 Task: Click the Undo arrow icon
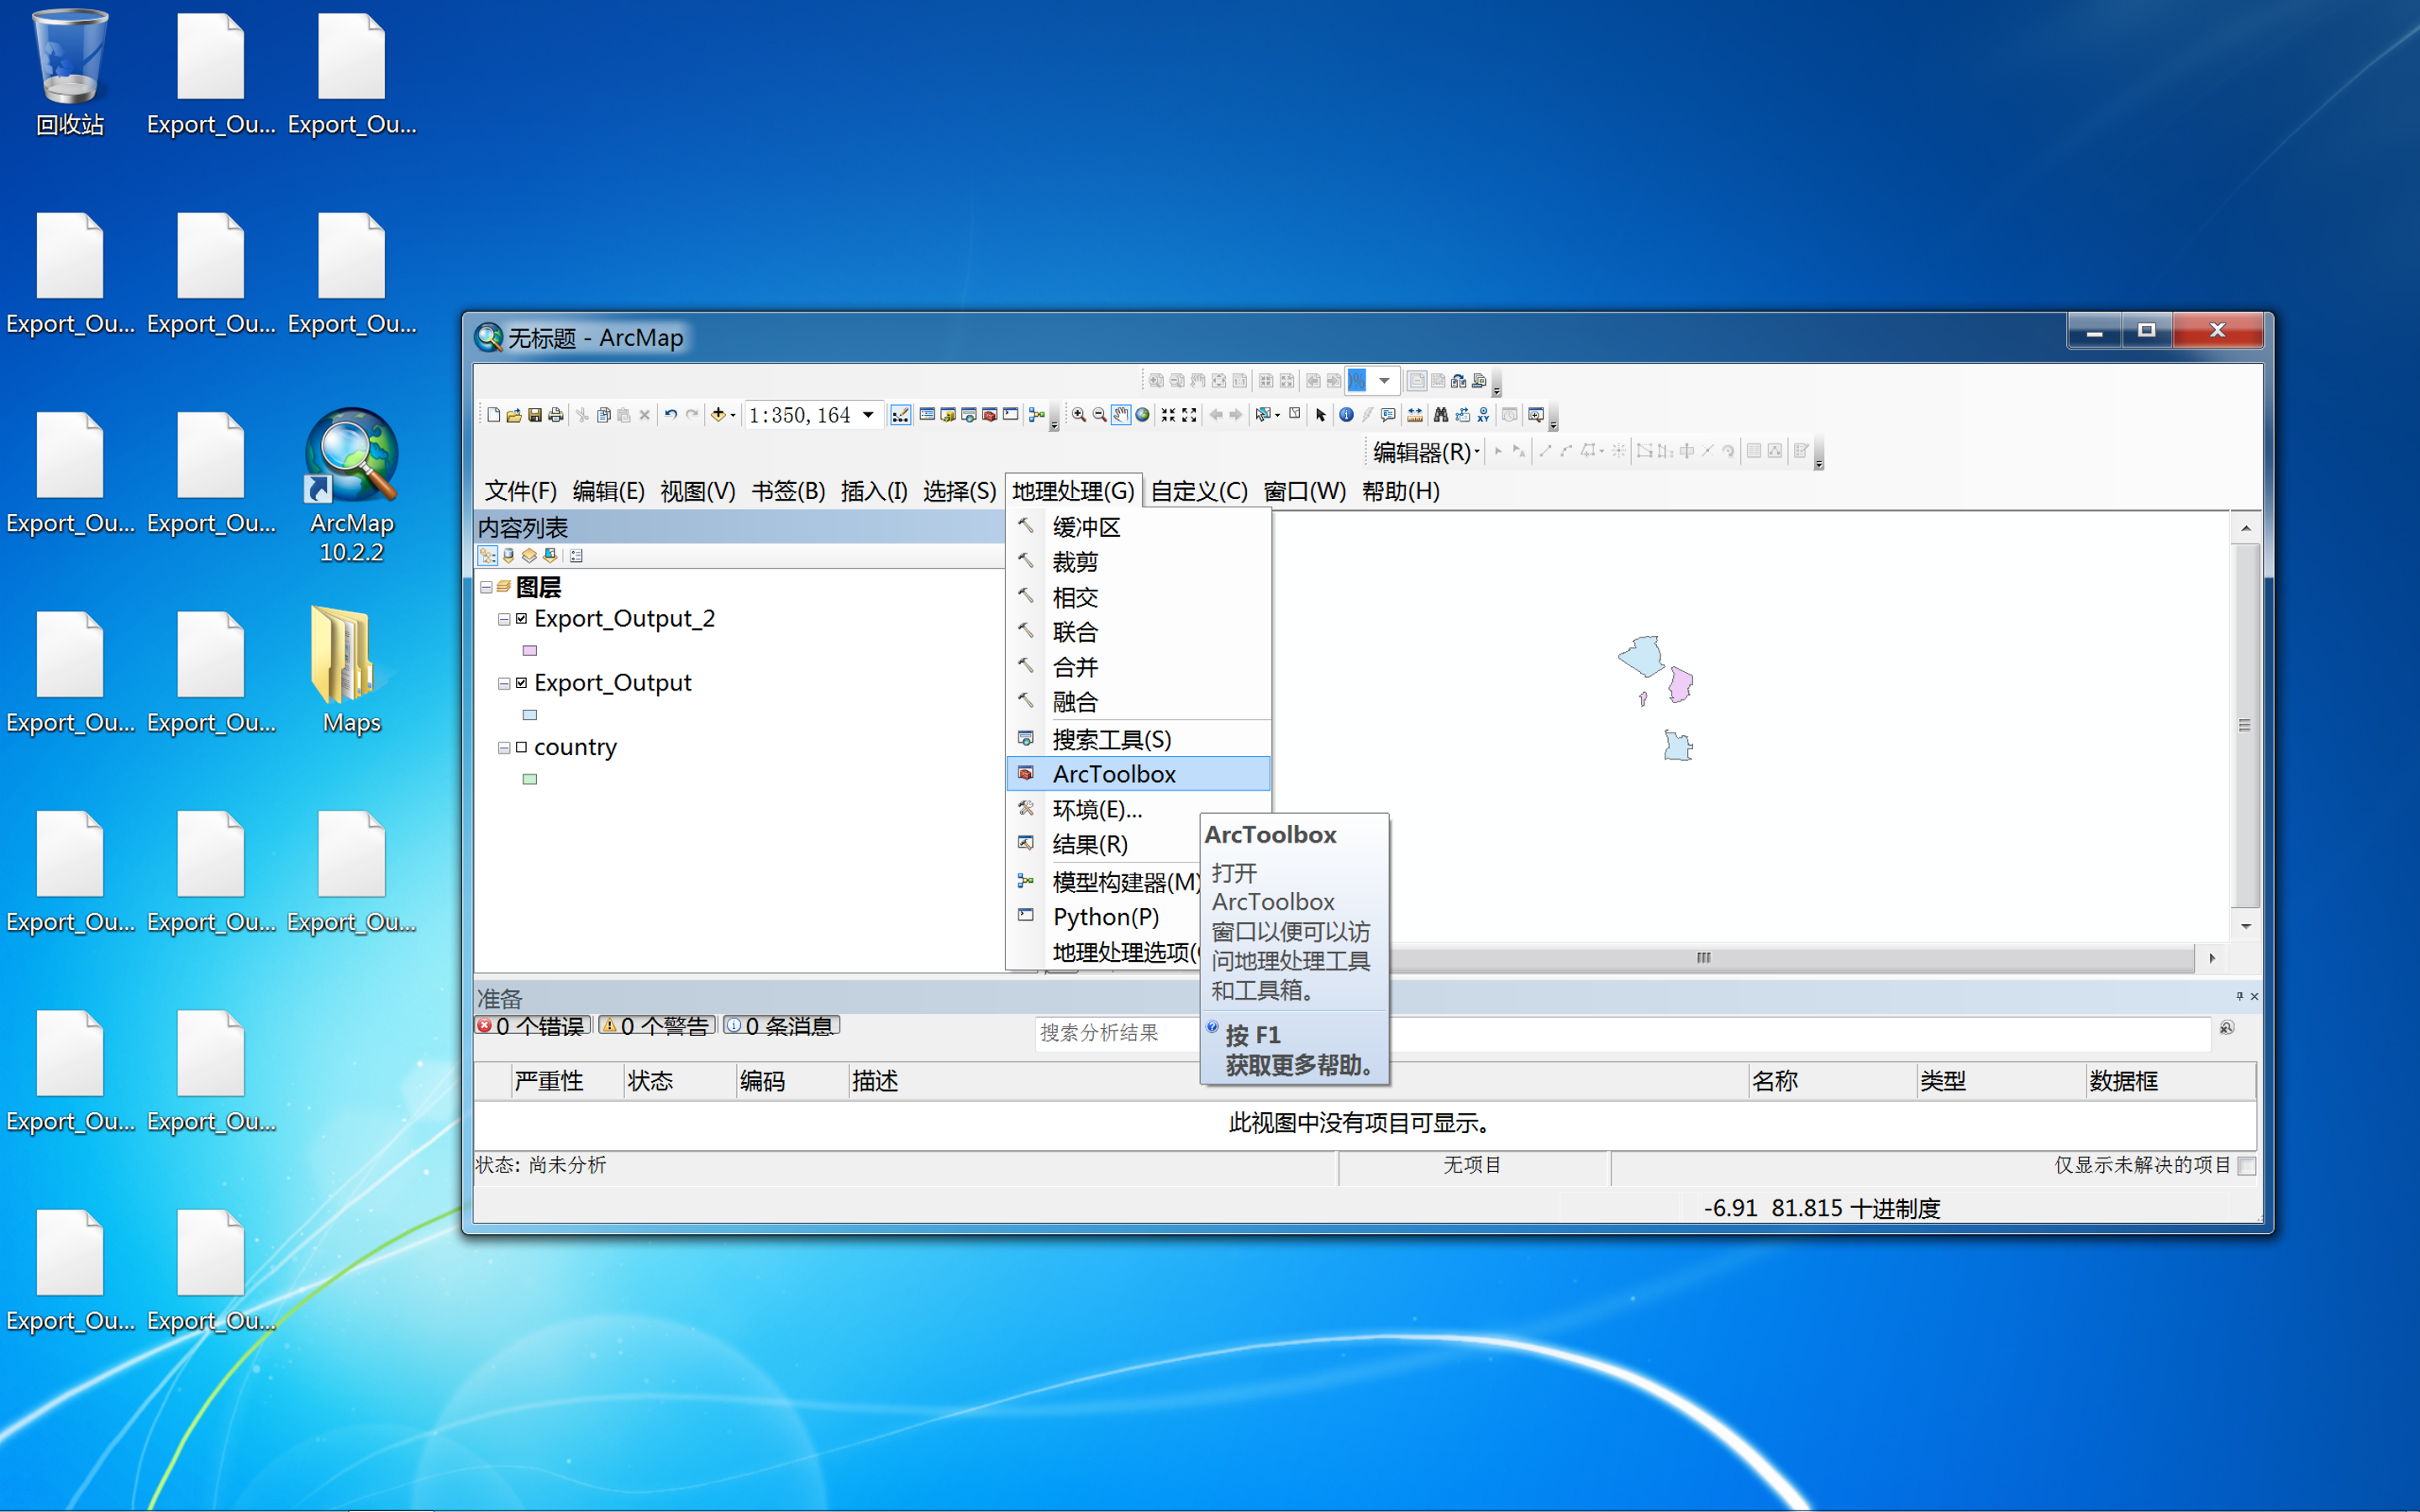tap(671, 415)
